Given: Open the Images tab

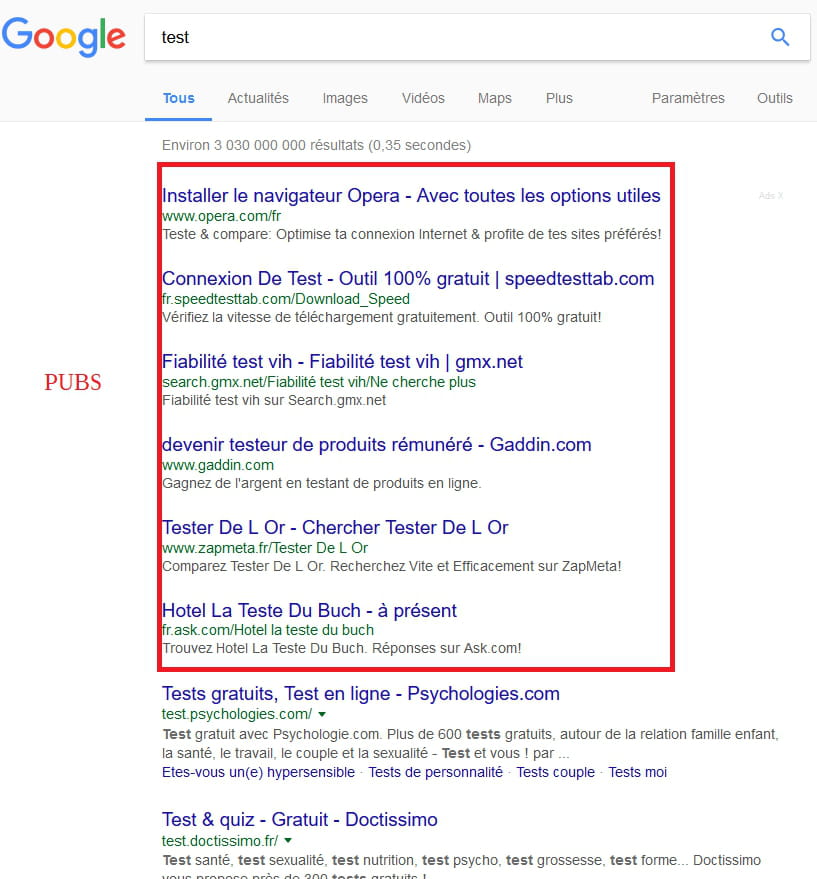Looking at the screenshot, I should click(x=345, y=98).
